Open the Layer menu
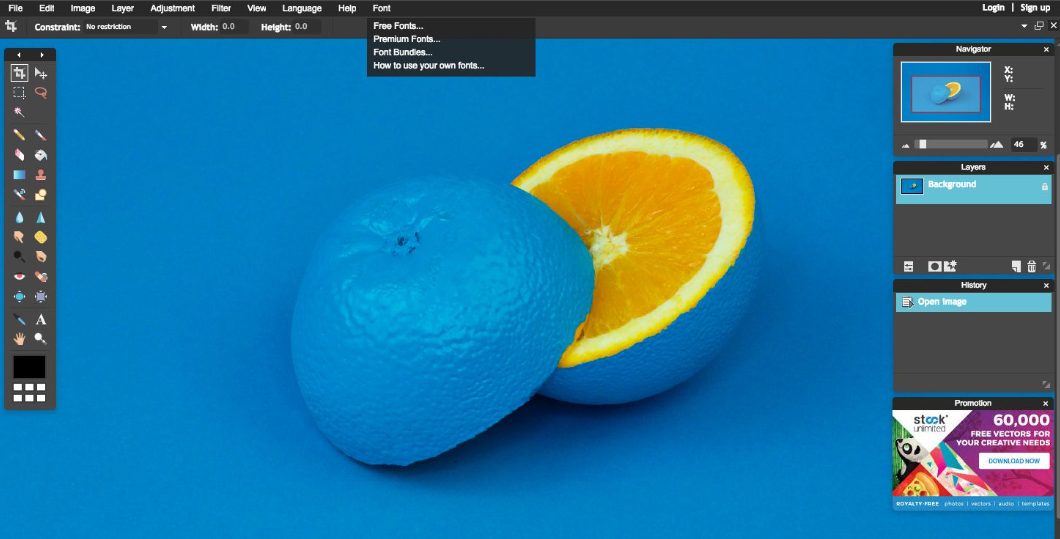 pyautogui.click(x=123, y=8)
